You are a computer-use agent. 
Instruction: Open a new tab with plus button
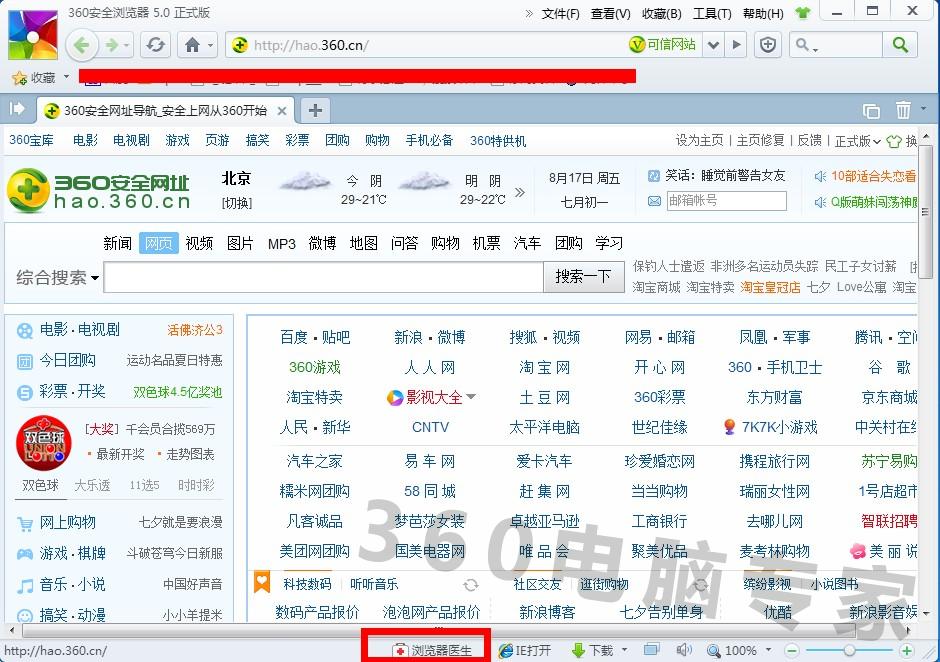[315, 110]
